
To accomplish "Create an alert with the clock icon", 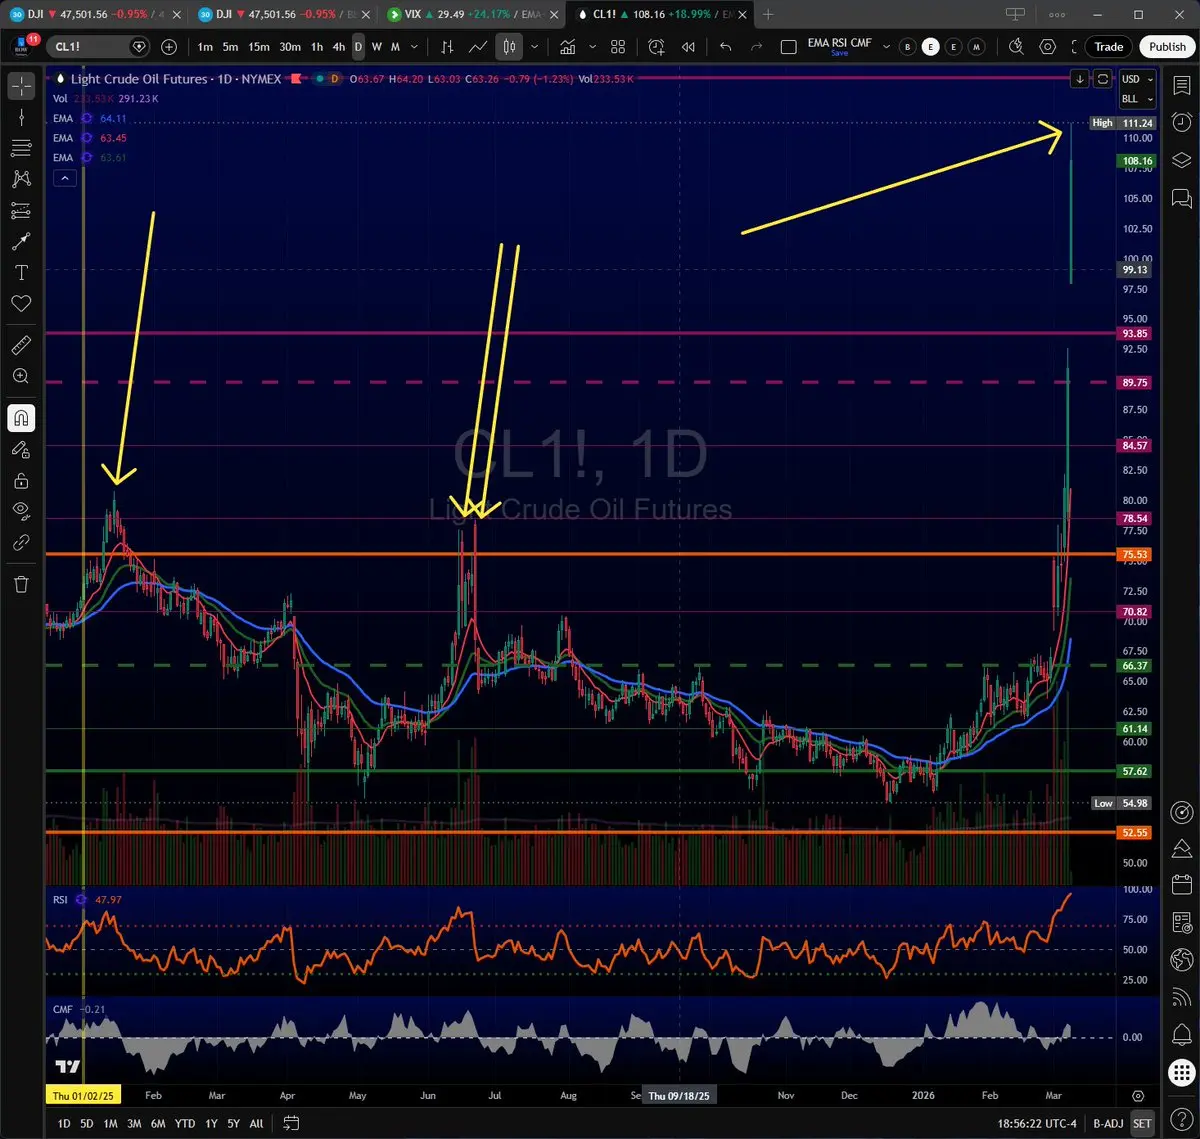I will (x=656, y=47).
